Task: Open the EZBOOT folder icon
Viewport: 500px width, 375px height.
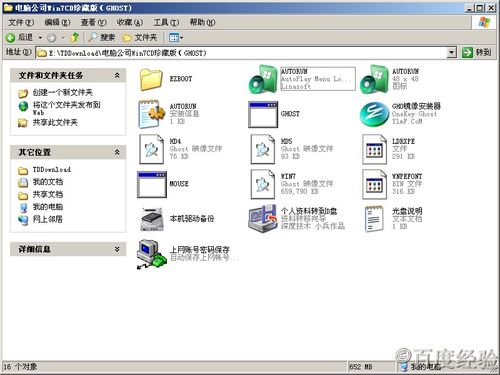Action: tap(151, 79)
